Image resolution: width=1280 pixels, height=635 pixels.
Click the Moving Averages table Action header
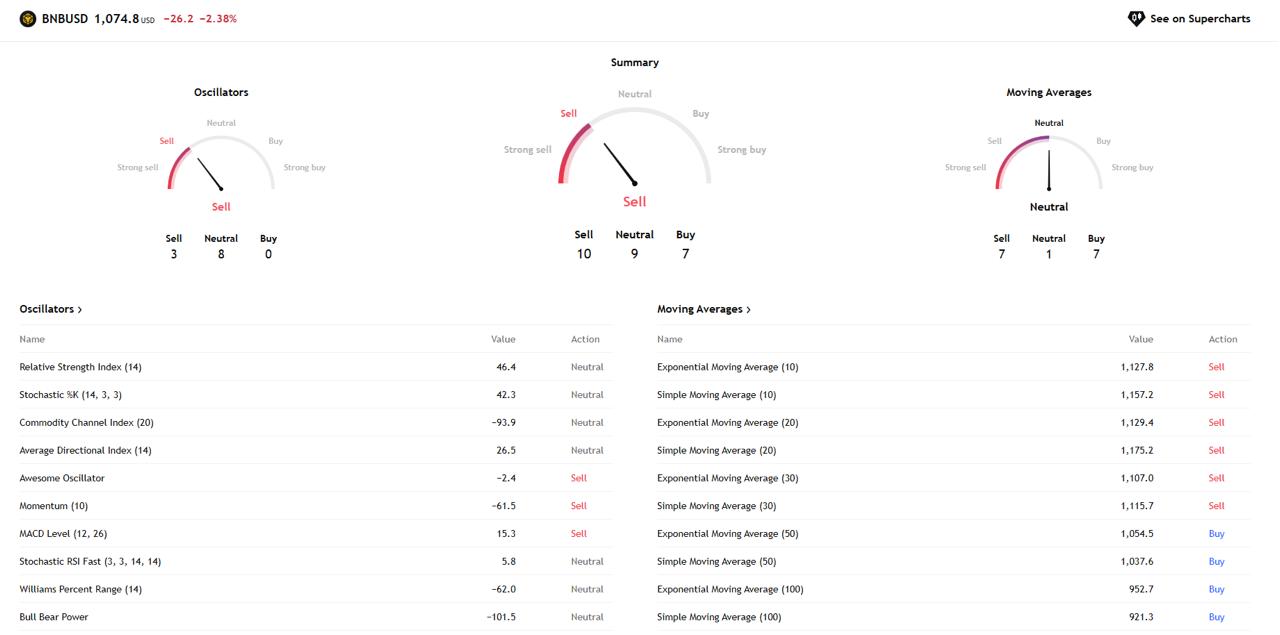point(1222,339)
